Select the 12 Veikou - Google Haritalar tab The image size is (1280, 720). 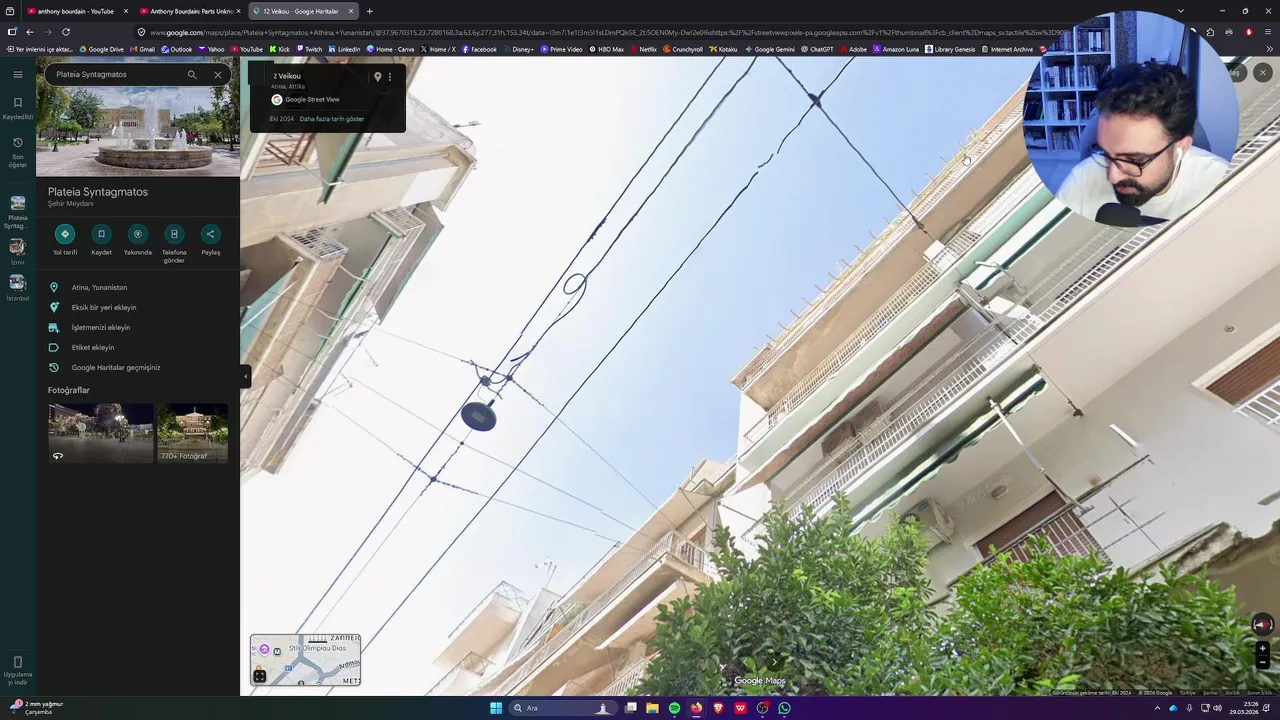(x=302, y=11)
